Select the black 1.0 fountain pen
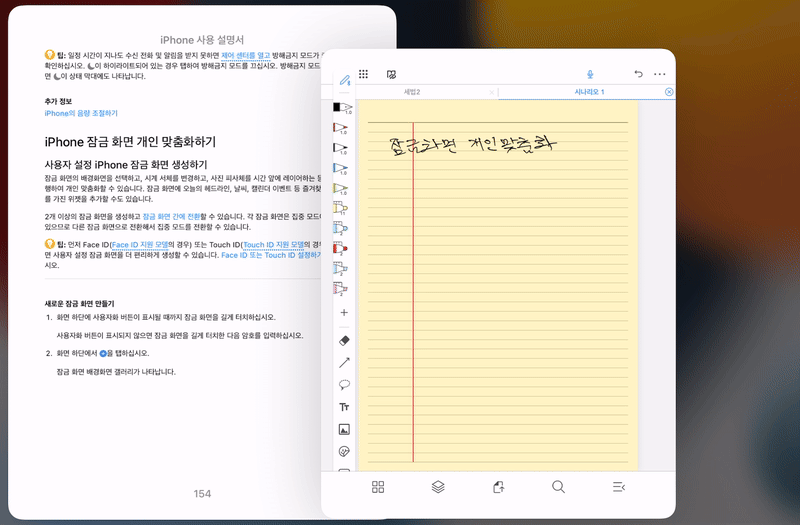The height and width of the screenshot is (525, 800). click(342, 108)
